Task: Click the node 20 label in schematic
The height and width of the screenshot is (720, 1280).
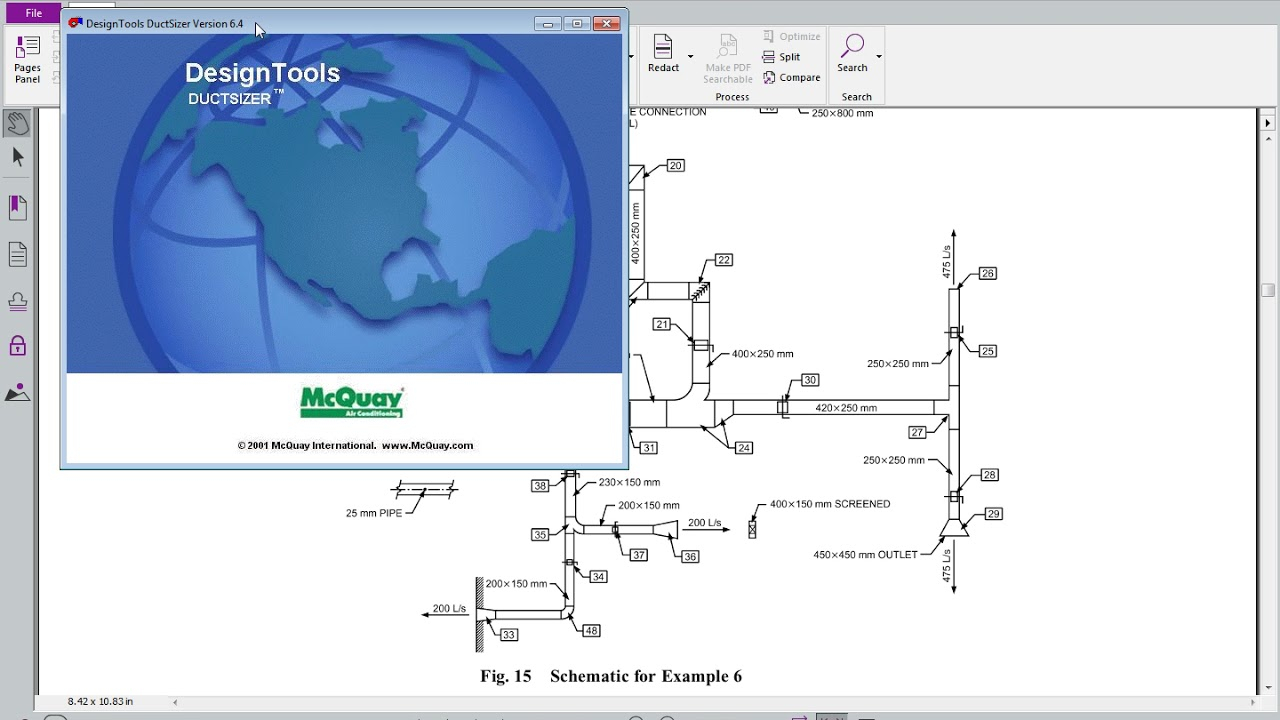Action: tap(675, 166)
